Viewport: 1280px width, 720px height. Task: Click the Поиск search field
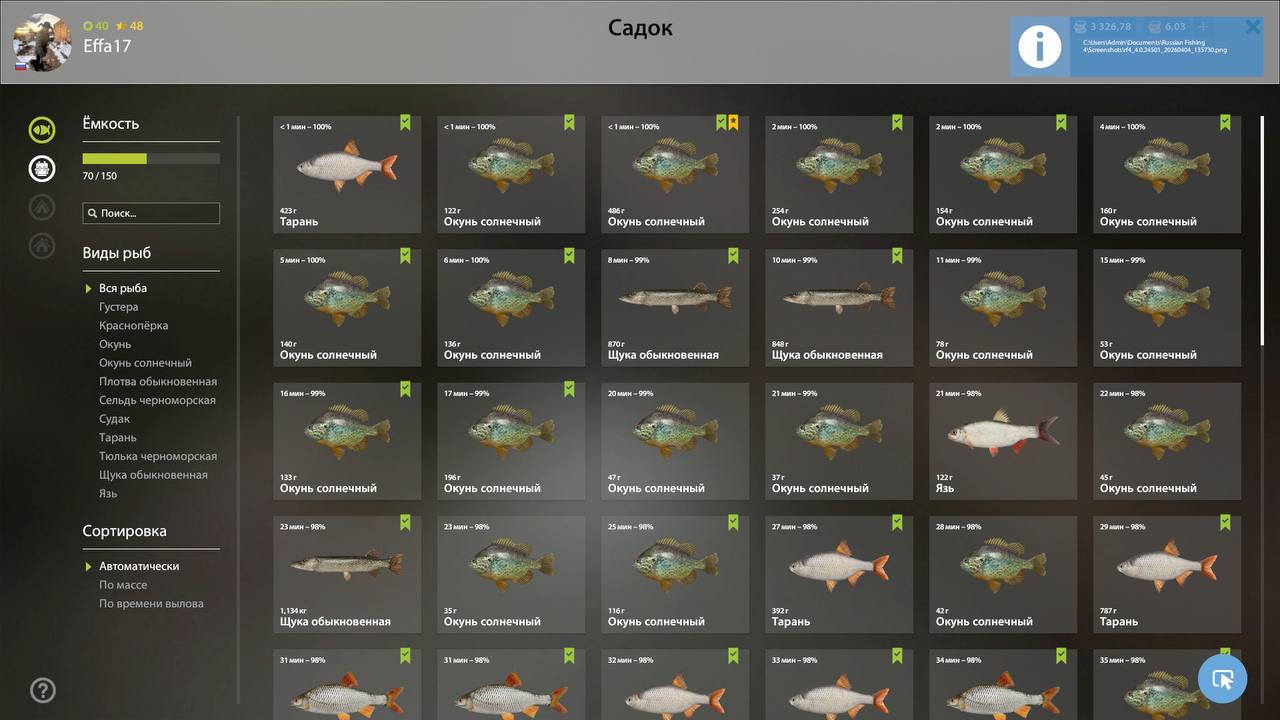pos(151,213)
